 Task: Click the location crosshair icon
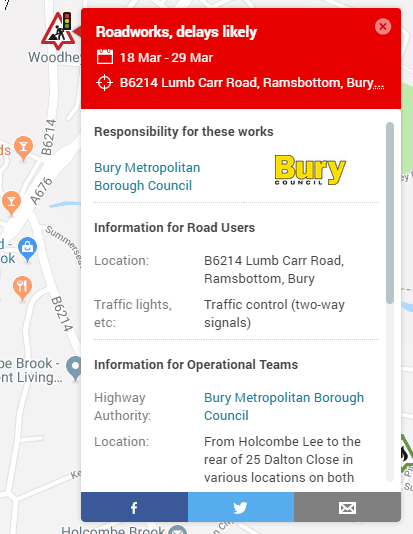tap(104, 83)
